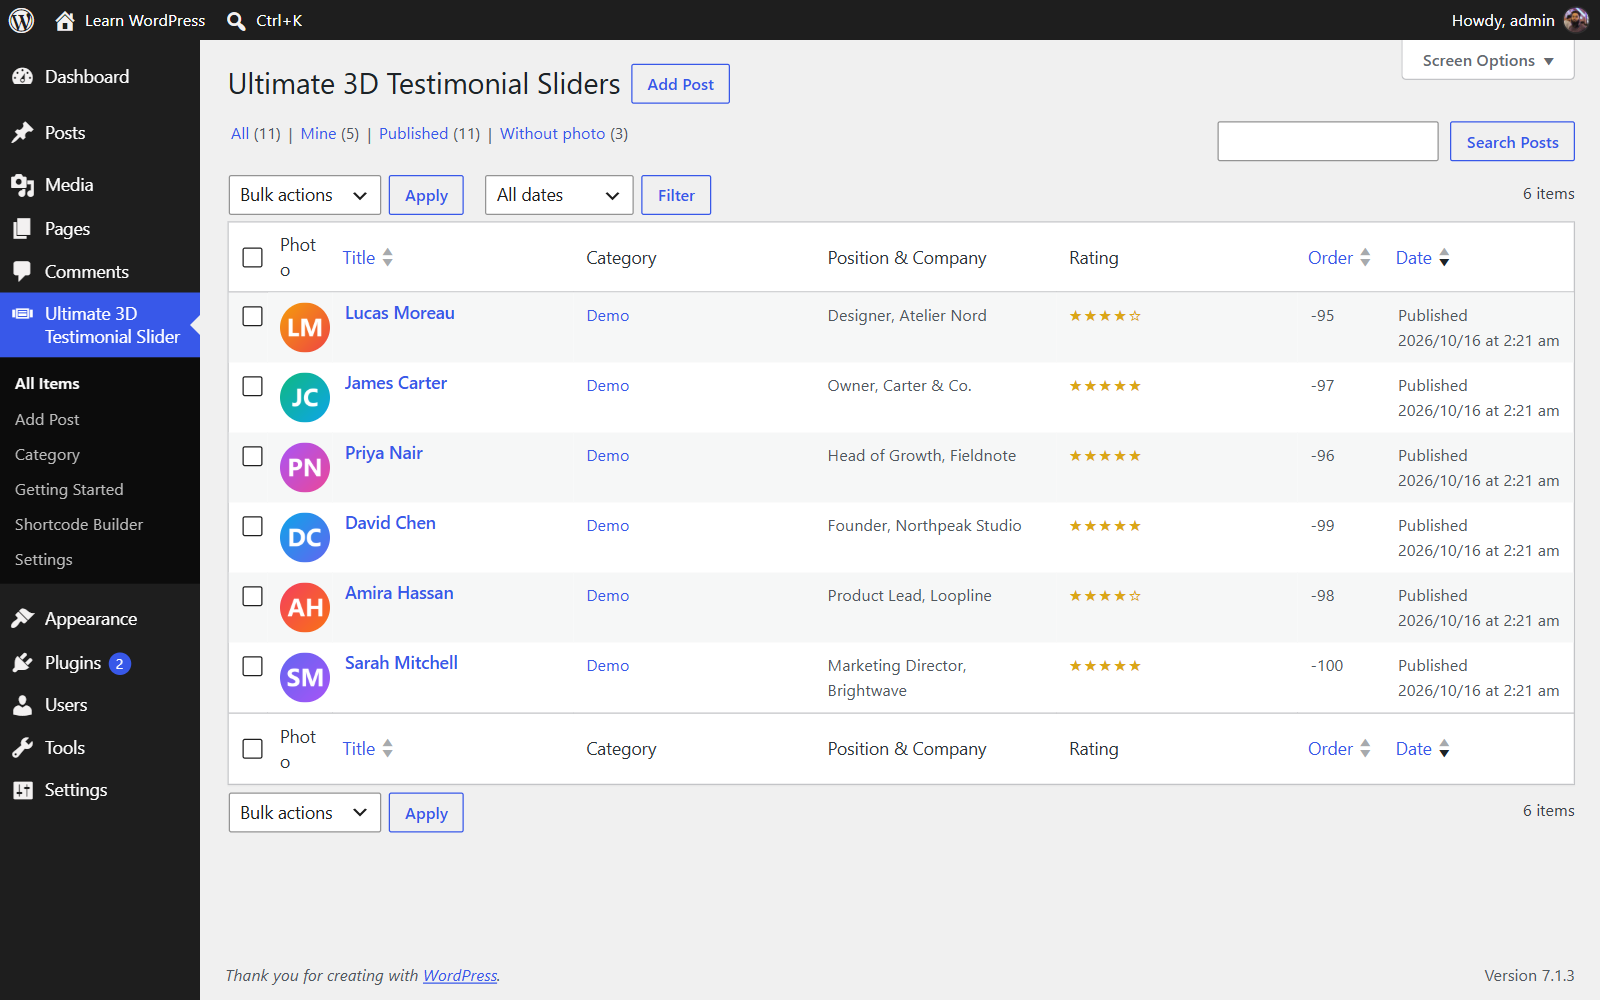Screen dimensions: 1600x1000
Task: Tick the checkbox for David Chen
Action: [x=253, y=526]
